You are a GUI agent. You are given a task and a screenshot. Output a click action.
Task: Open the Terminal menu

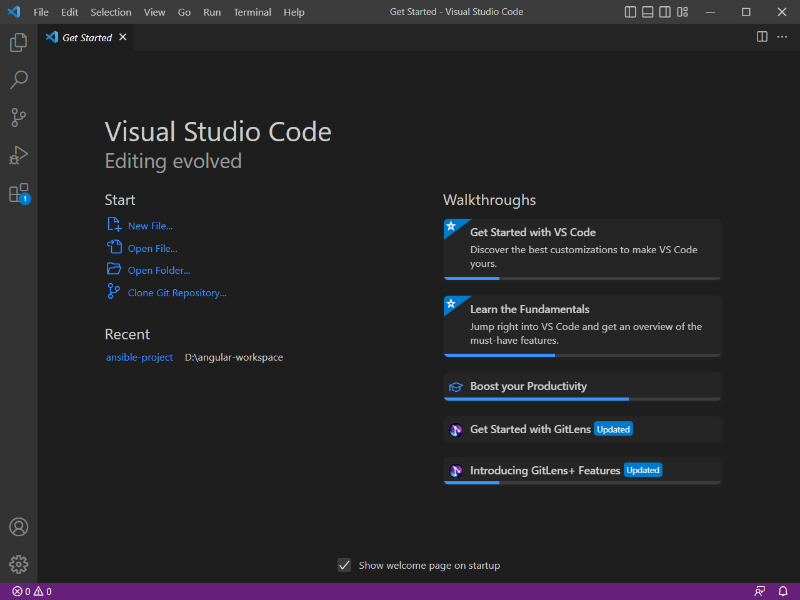[x=252, y=11]
